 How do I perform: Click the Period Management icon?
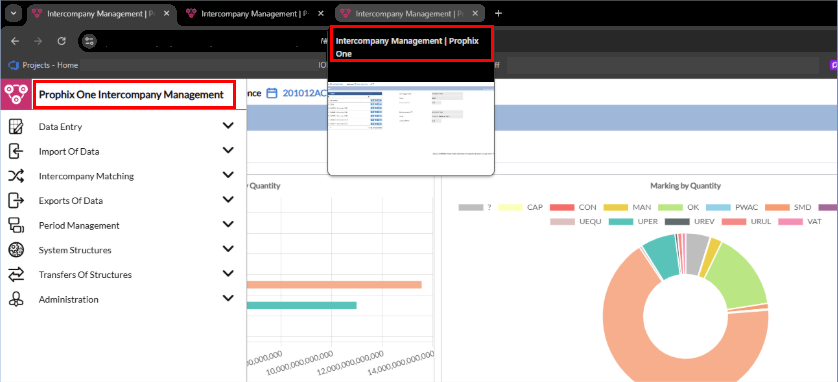coord(16,225)
